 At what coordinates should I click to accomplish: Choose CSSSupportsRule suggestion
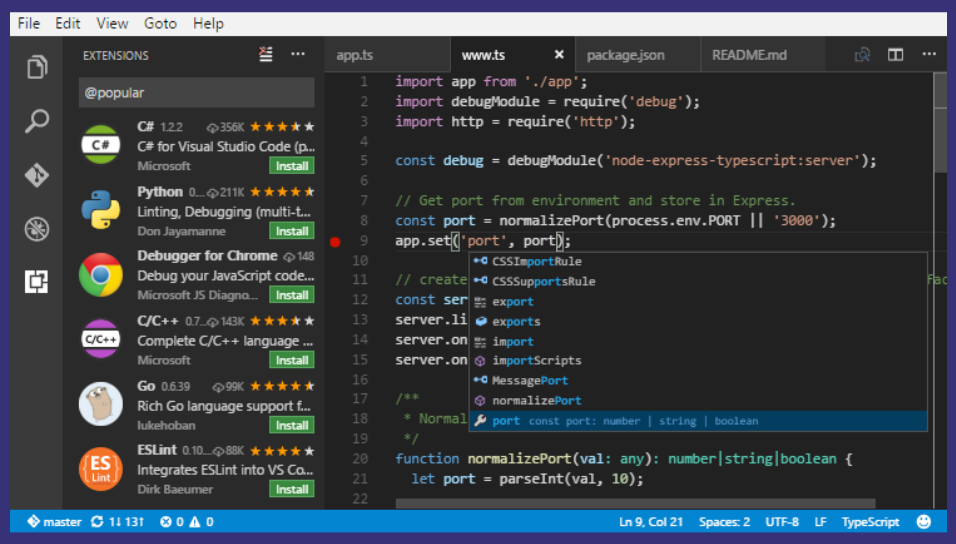[698, 281]
